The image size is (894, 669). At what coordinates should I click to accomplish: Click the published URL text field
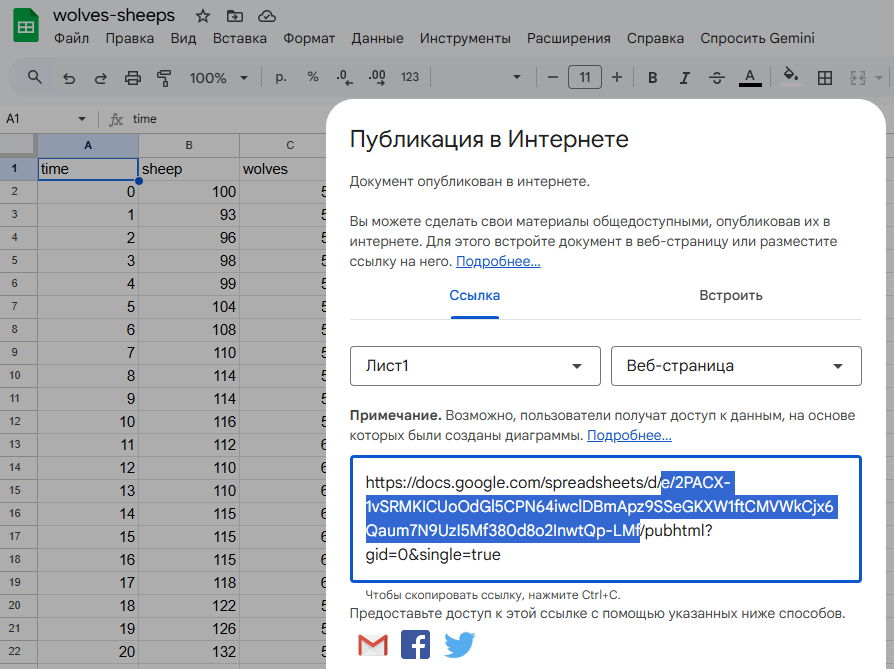click(605, 518)
